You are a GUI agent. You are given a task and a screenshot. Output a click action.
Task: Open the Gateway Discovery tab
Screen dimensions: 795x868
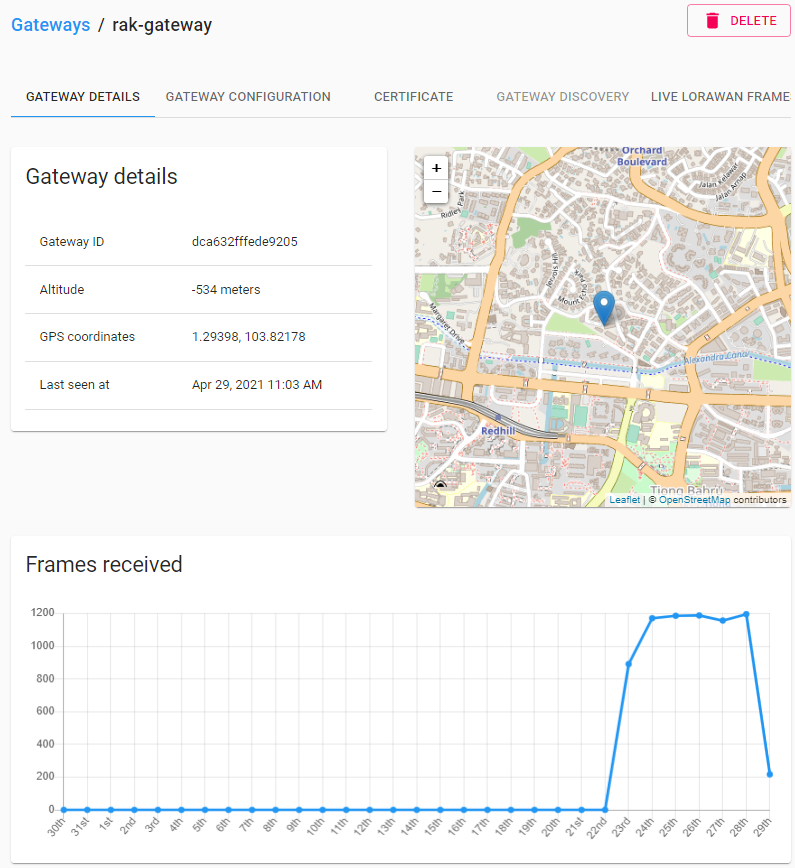[562, 97]
